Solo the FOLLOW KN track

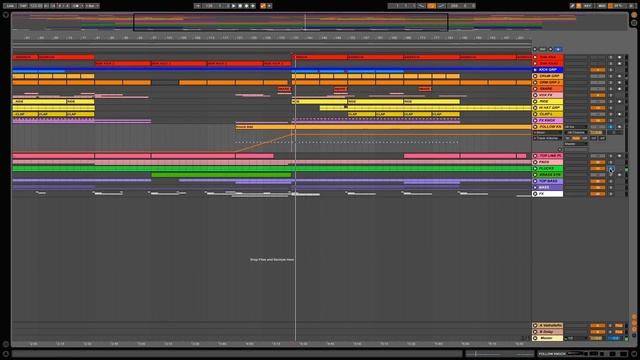[x=611, y=127]
